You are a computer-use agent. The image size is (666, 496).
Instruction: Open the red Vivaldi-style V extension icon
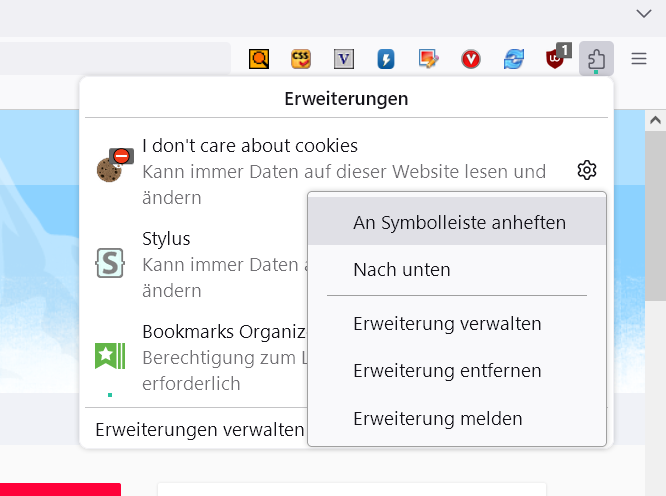(x=471, y=59)
